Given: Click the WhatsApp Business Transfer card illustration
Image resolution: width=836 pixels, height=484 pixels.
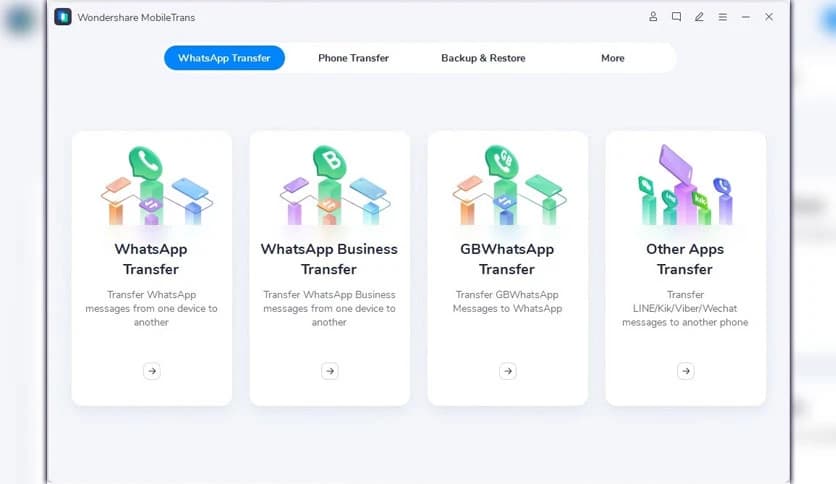Looking at the screenshot, I should (x=334, y=185).
